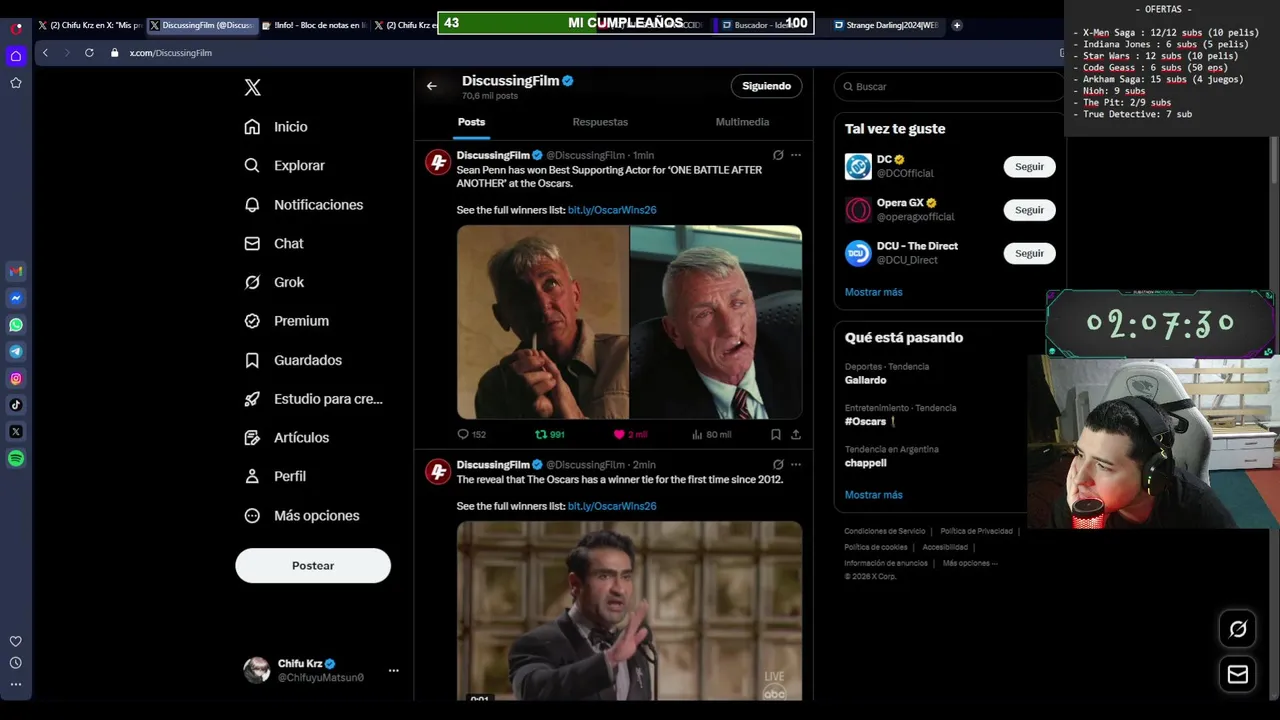Switch to the Strange Darling browser tab
This screenshot has height=720, width=1280.
coord(886,25)
